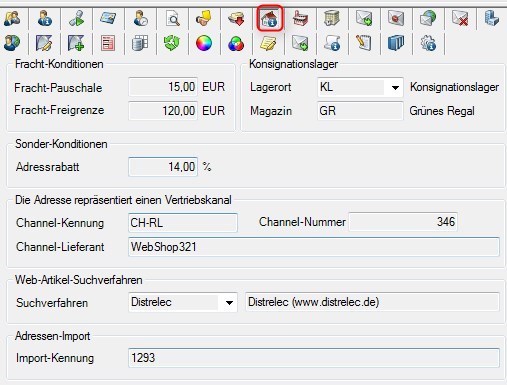This screenshot has height=385, width=507.
Task: Click the coins with red down-arrow icon
Action: point(236,18)
